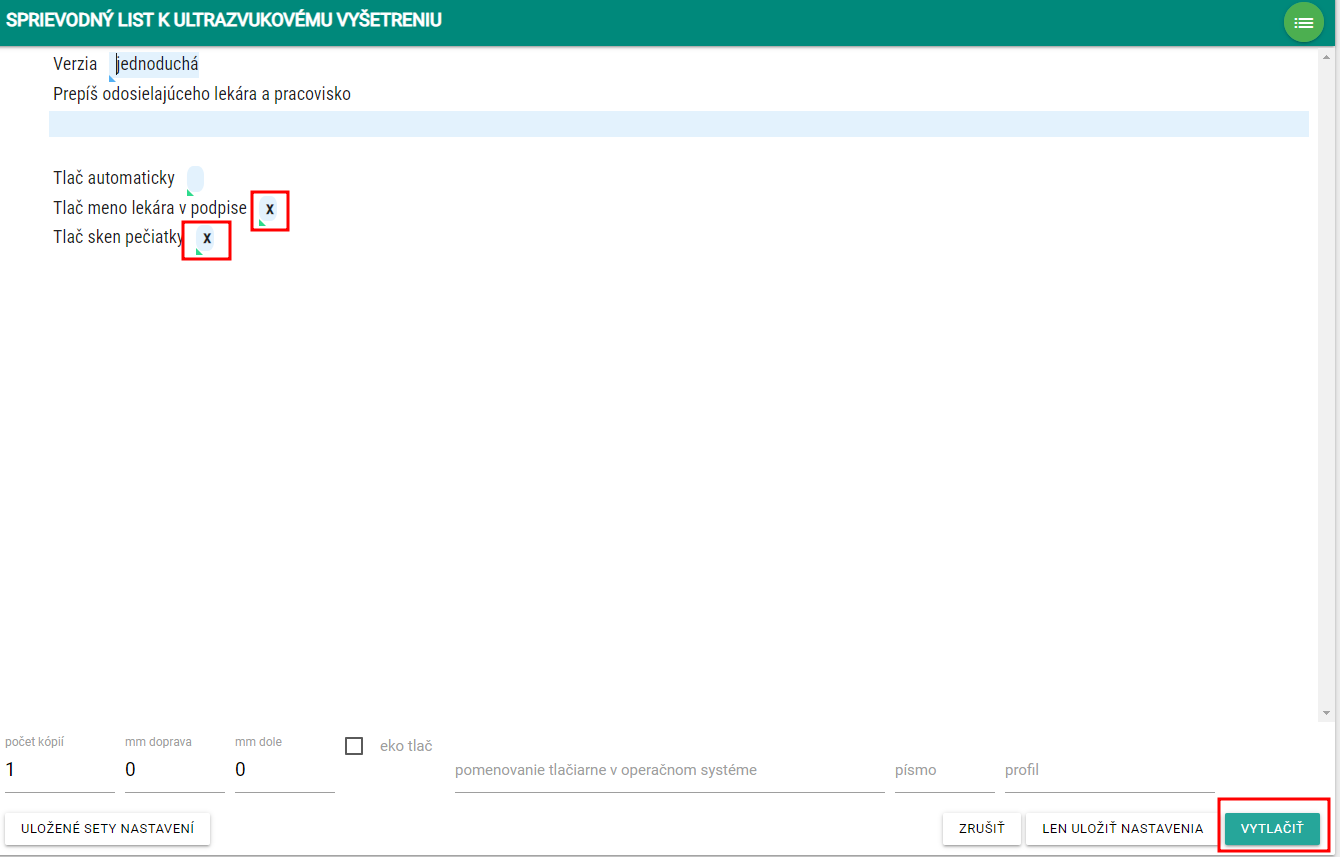Screen dimensions: 1340x857
Task: Click the blue odosielajúci lekár text field
Action: pos(679,124)
